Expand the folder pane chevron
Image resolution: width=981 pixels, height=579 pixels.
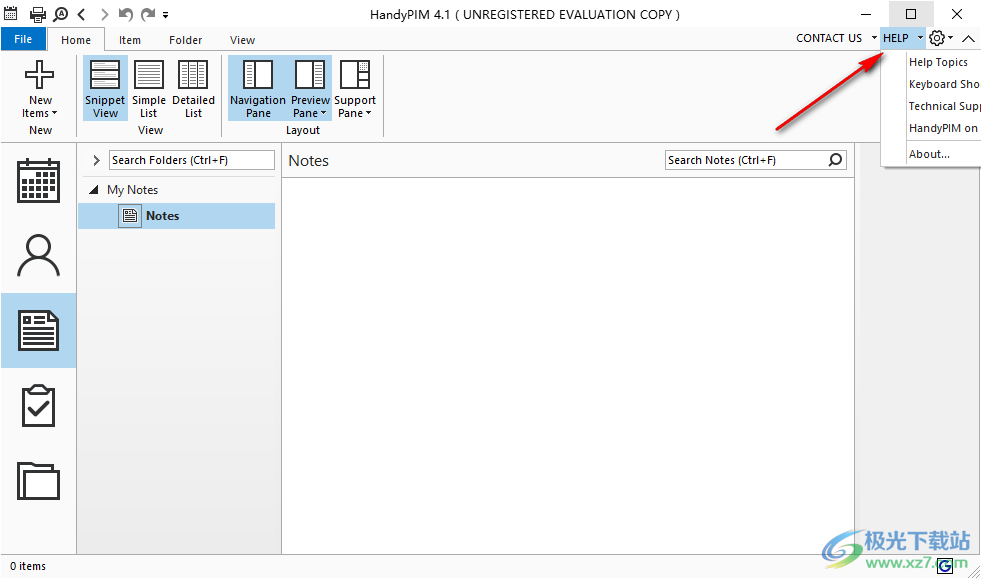[96, 160]
